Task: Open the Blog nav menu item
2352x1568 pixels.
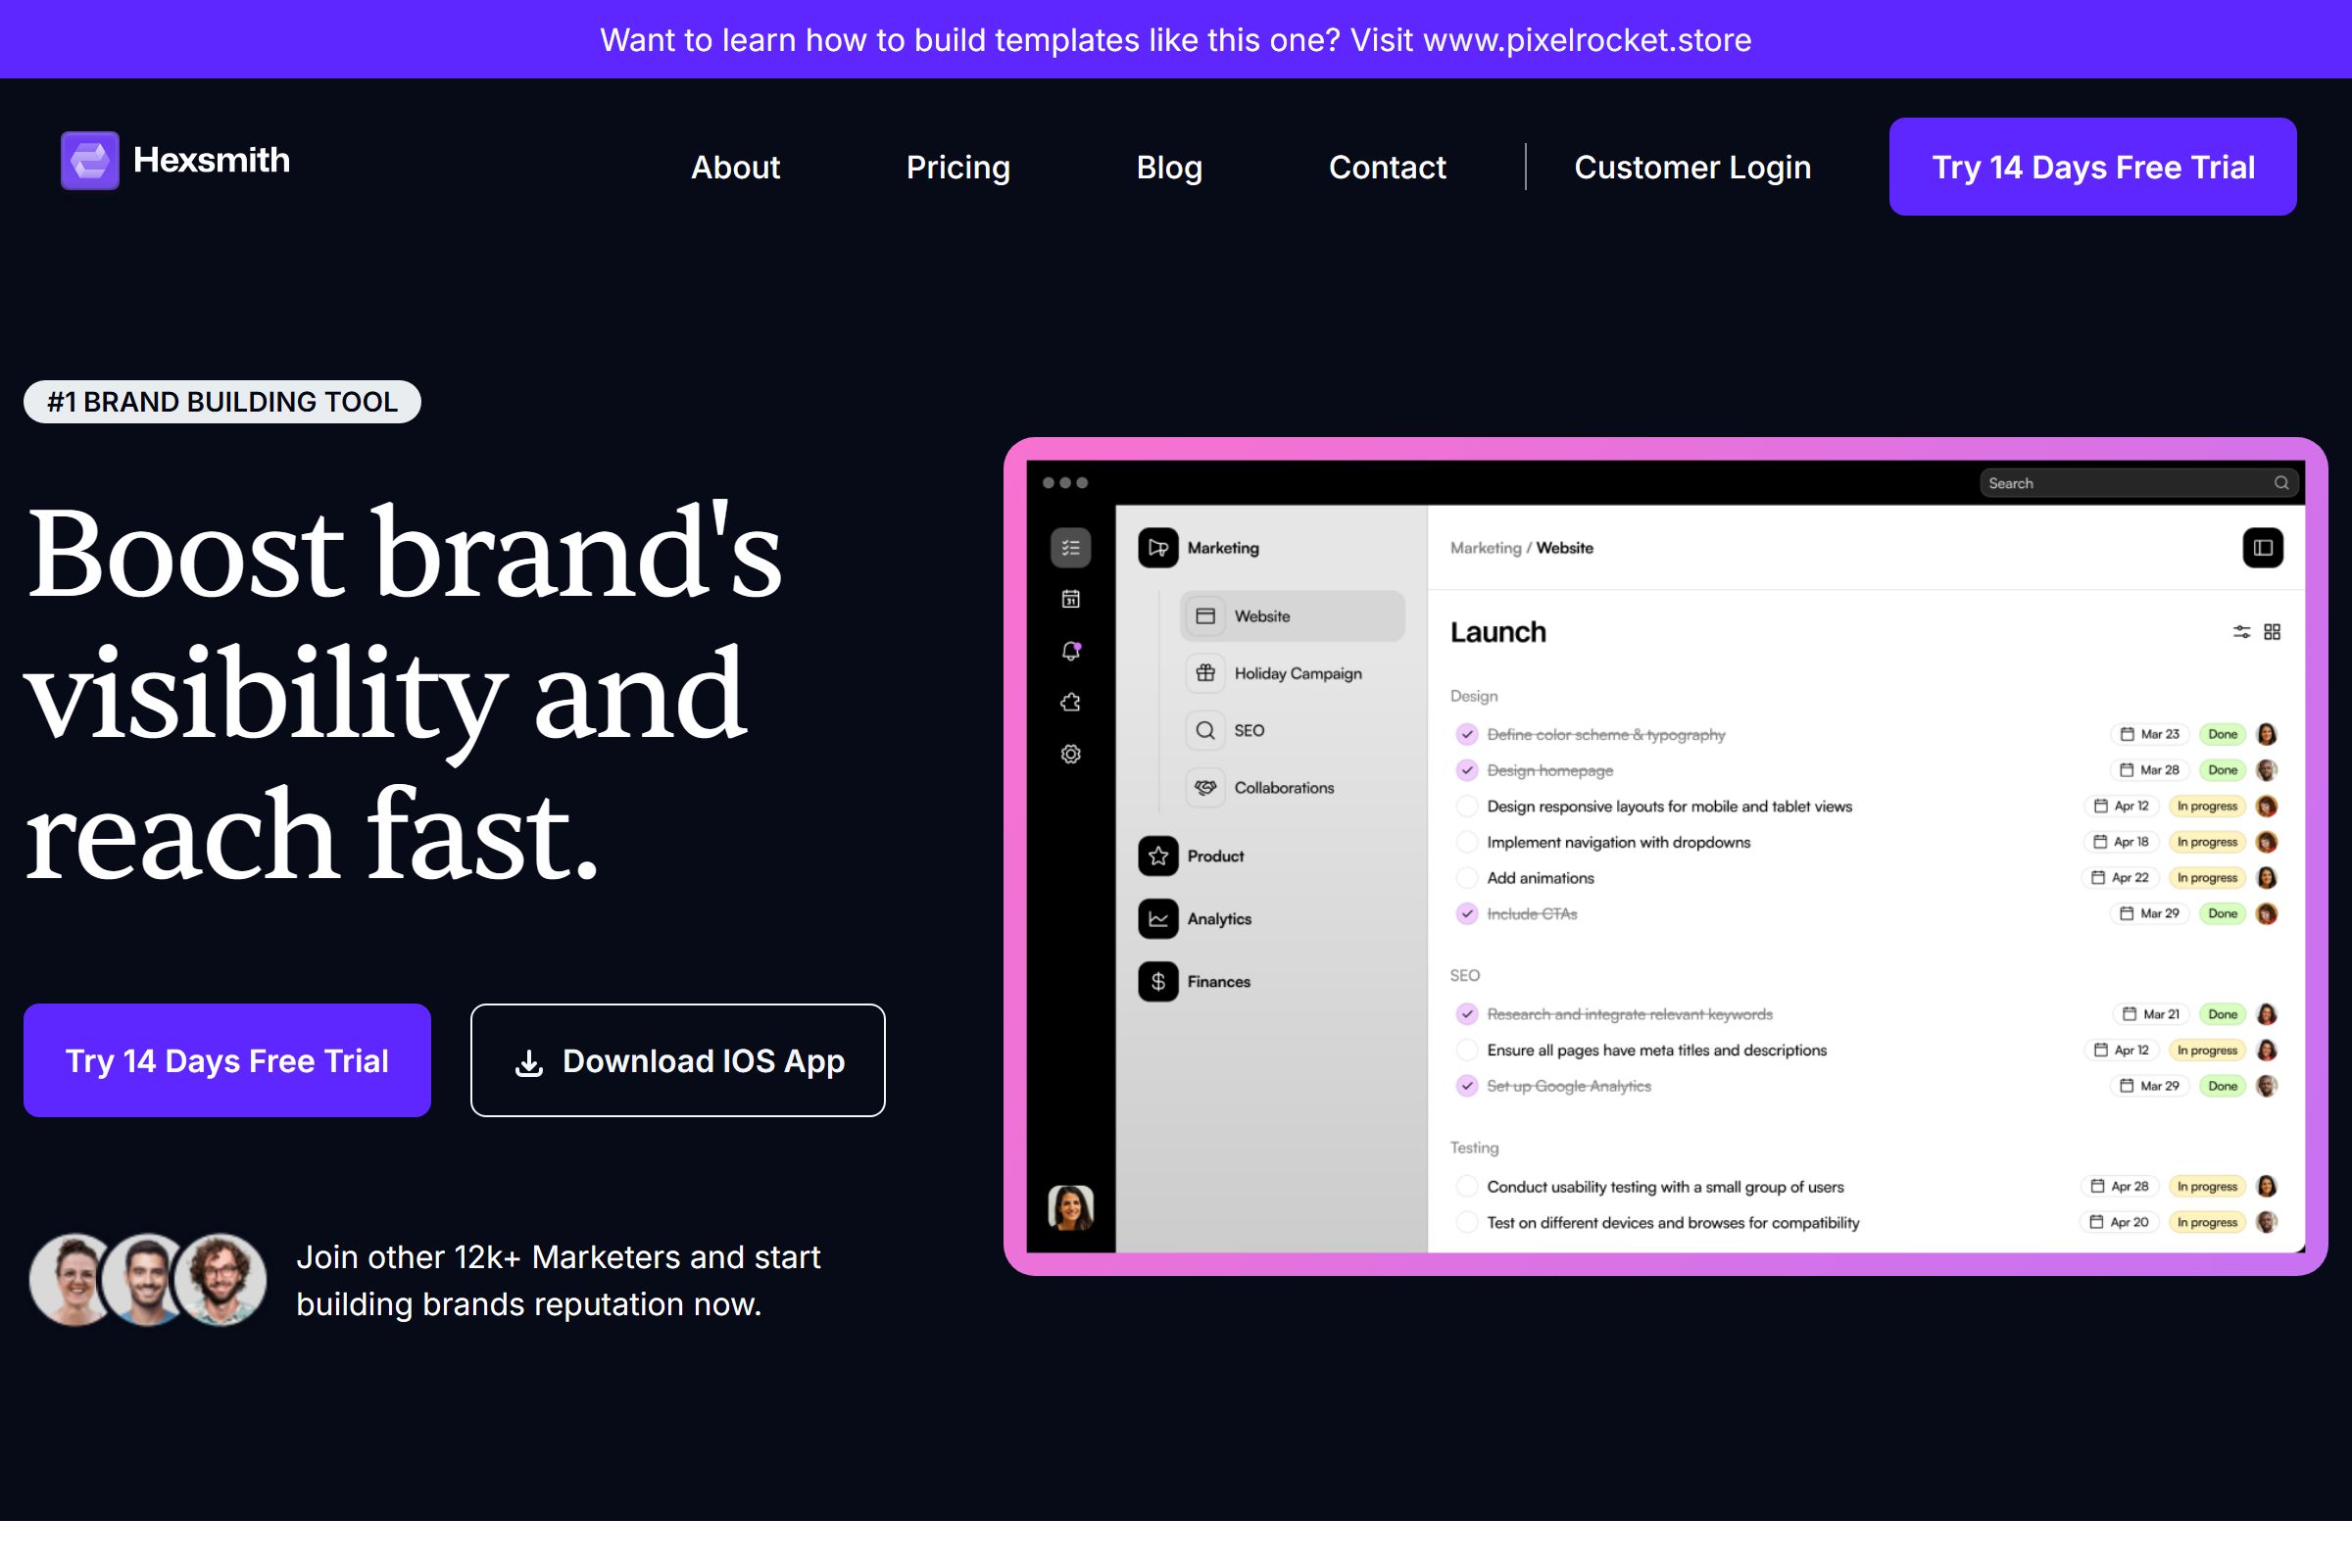Action: click(x=1168, y=167)
